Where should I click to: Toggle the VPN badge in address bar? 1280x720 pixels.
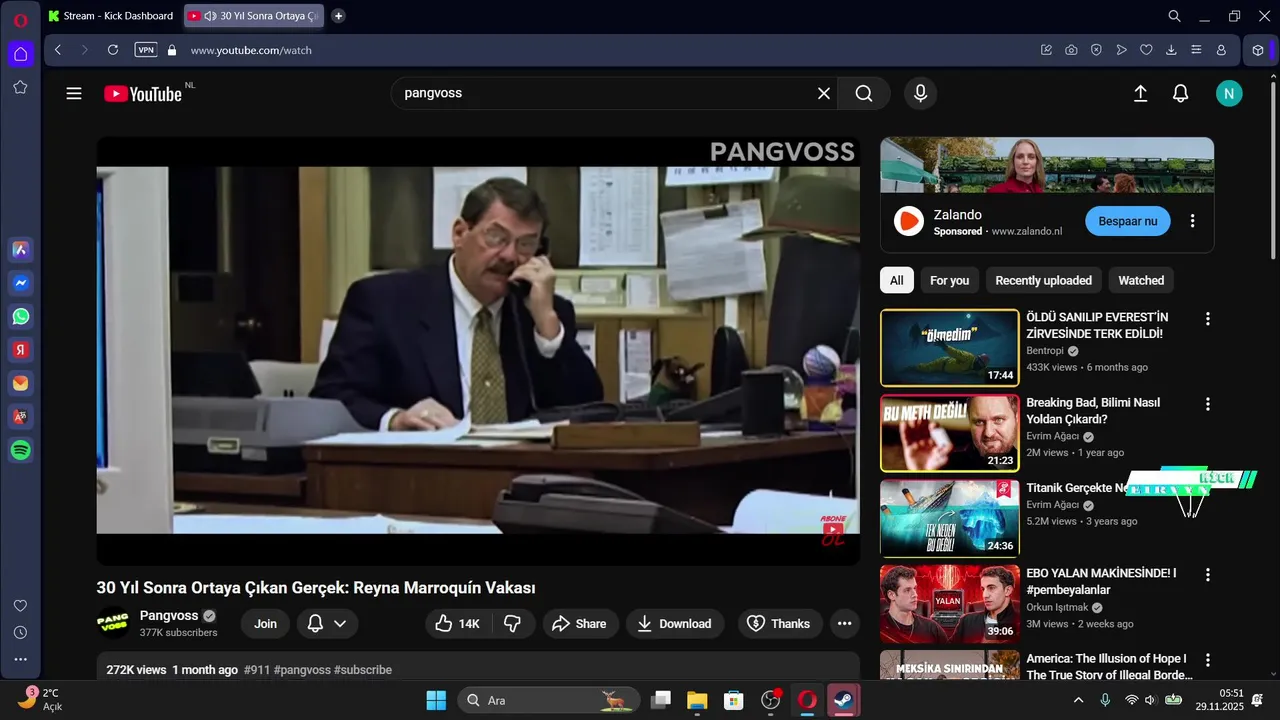click(146, 50)
